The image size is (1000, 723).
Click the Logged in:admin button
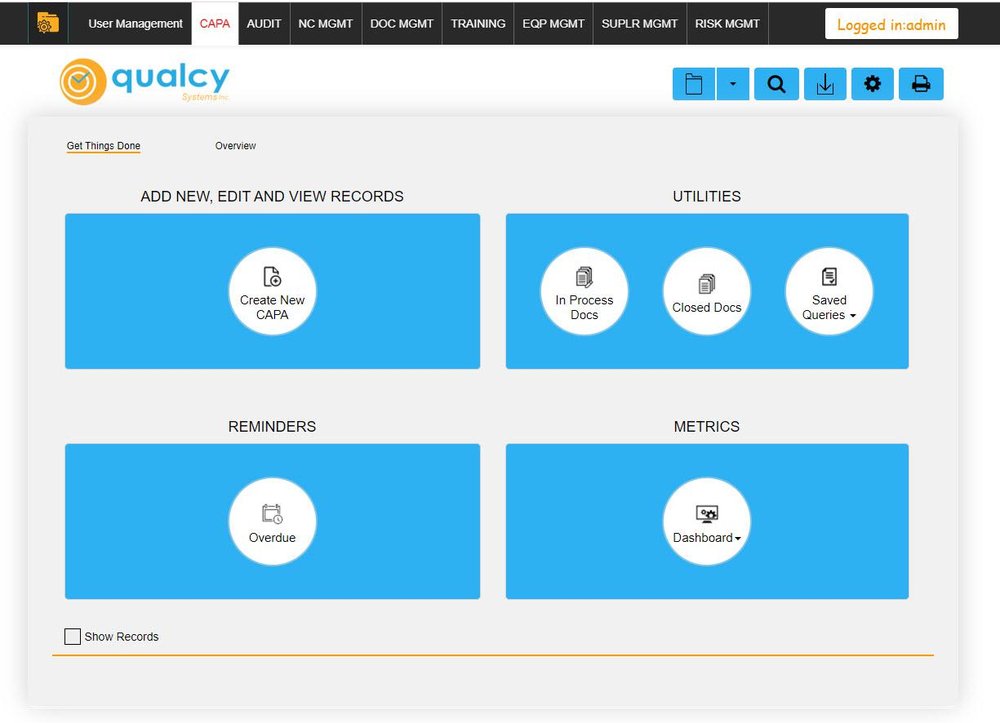click(x=890, y=24)
